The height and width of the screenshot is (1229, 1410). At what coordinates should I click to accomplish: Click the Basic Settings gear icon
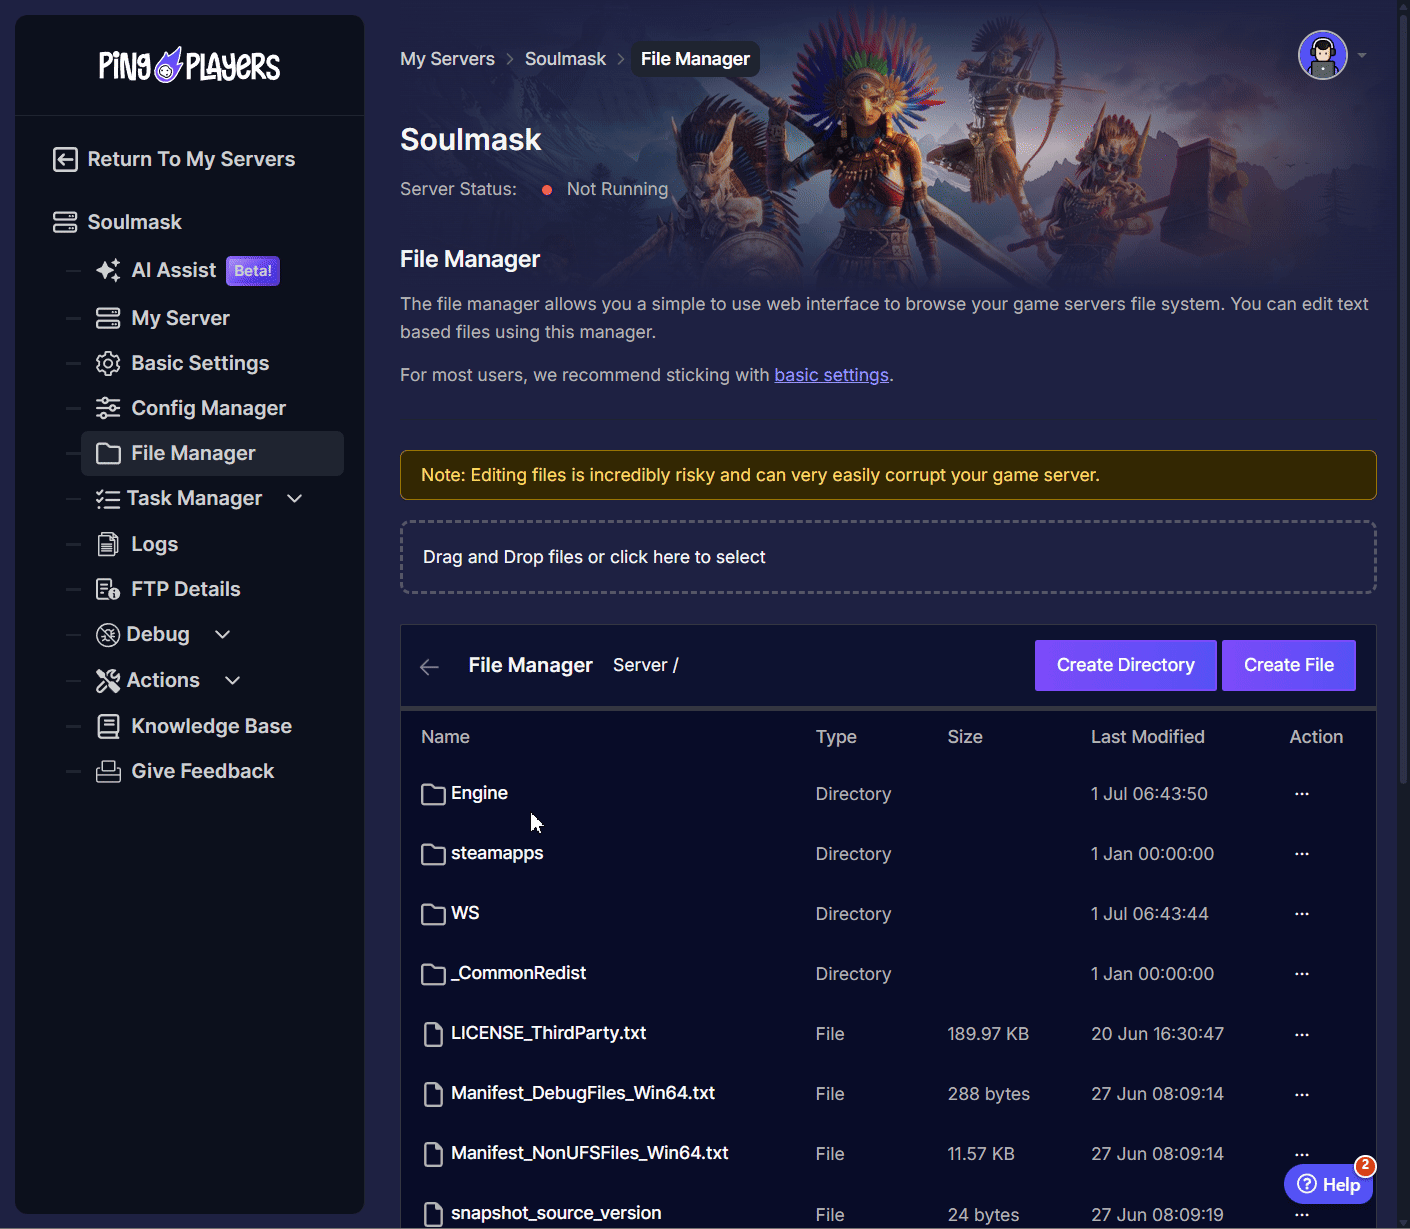(108, 363)
